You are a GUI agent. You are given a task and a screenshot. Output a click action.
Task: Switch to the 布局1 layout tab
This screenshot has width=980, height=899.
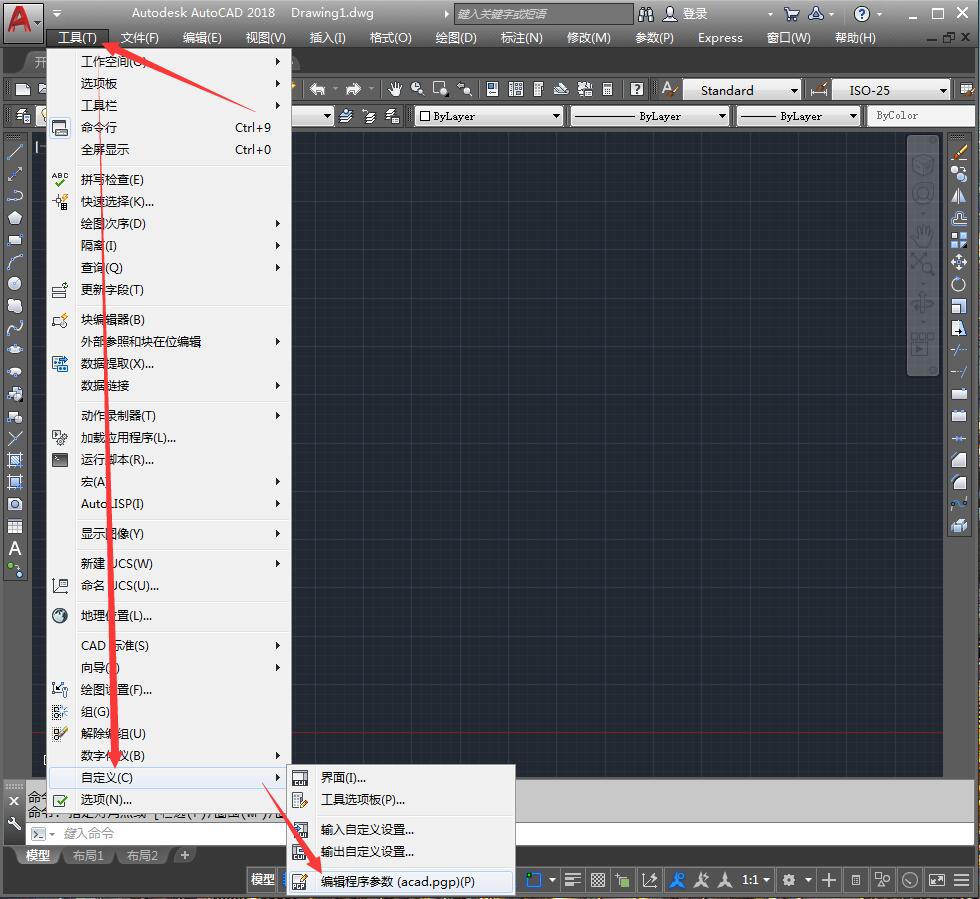pyautogui.click(x=88, y=855)
